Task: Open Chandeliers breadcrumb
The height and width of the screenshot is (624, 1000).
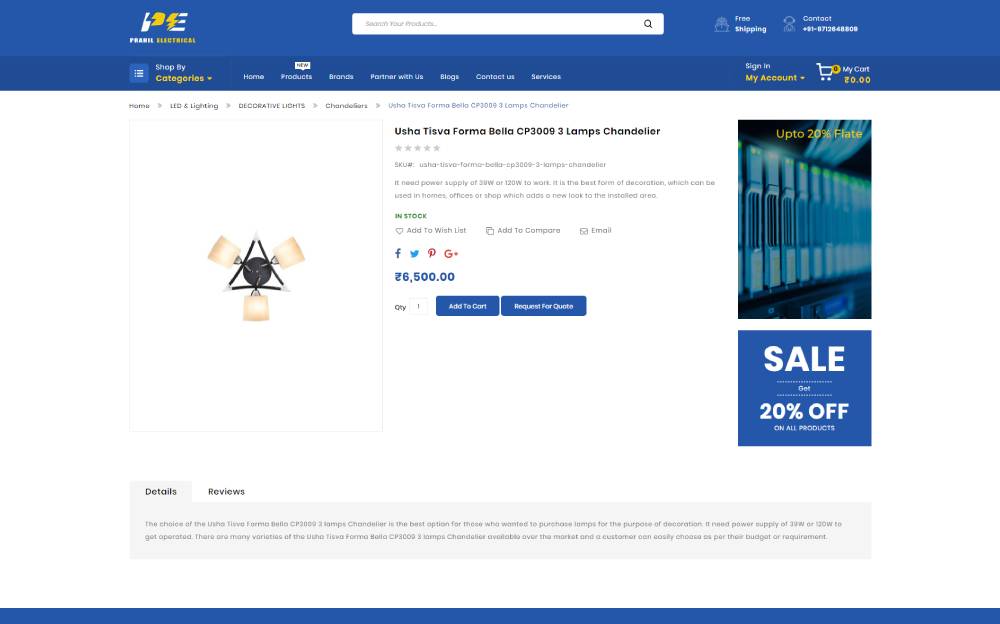Action: point(346,106)
